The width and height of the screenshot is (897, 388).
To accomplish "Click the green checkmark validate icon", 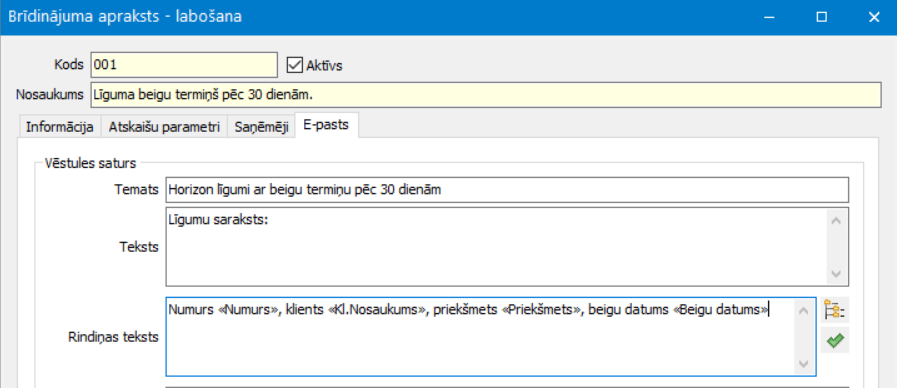I will point(835,341).
